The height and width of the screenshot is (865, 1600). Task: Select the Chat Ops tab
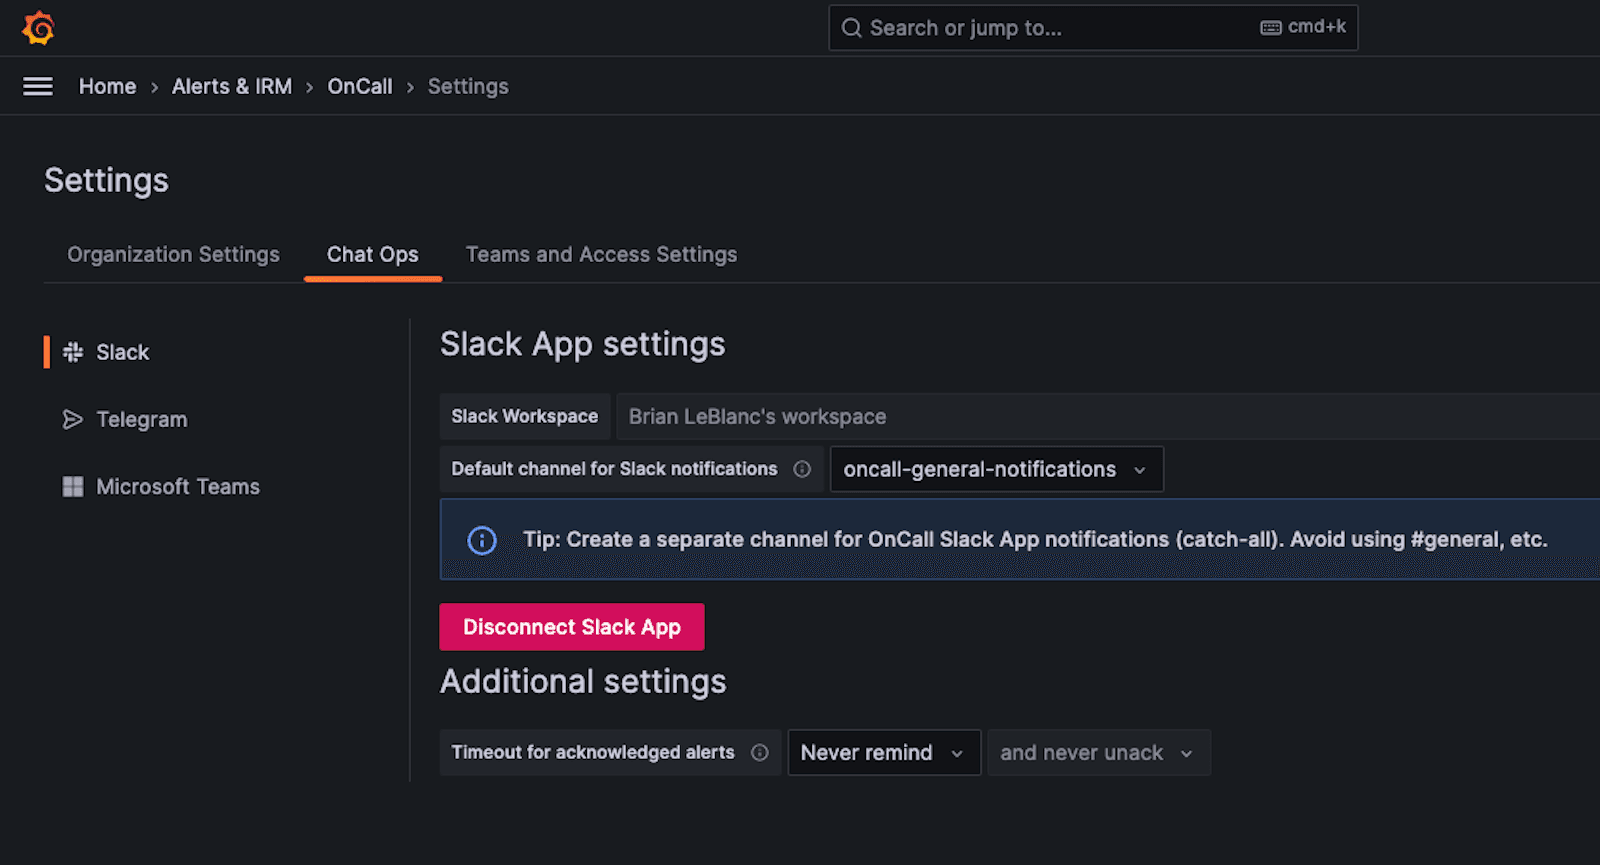[373, 255]
